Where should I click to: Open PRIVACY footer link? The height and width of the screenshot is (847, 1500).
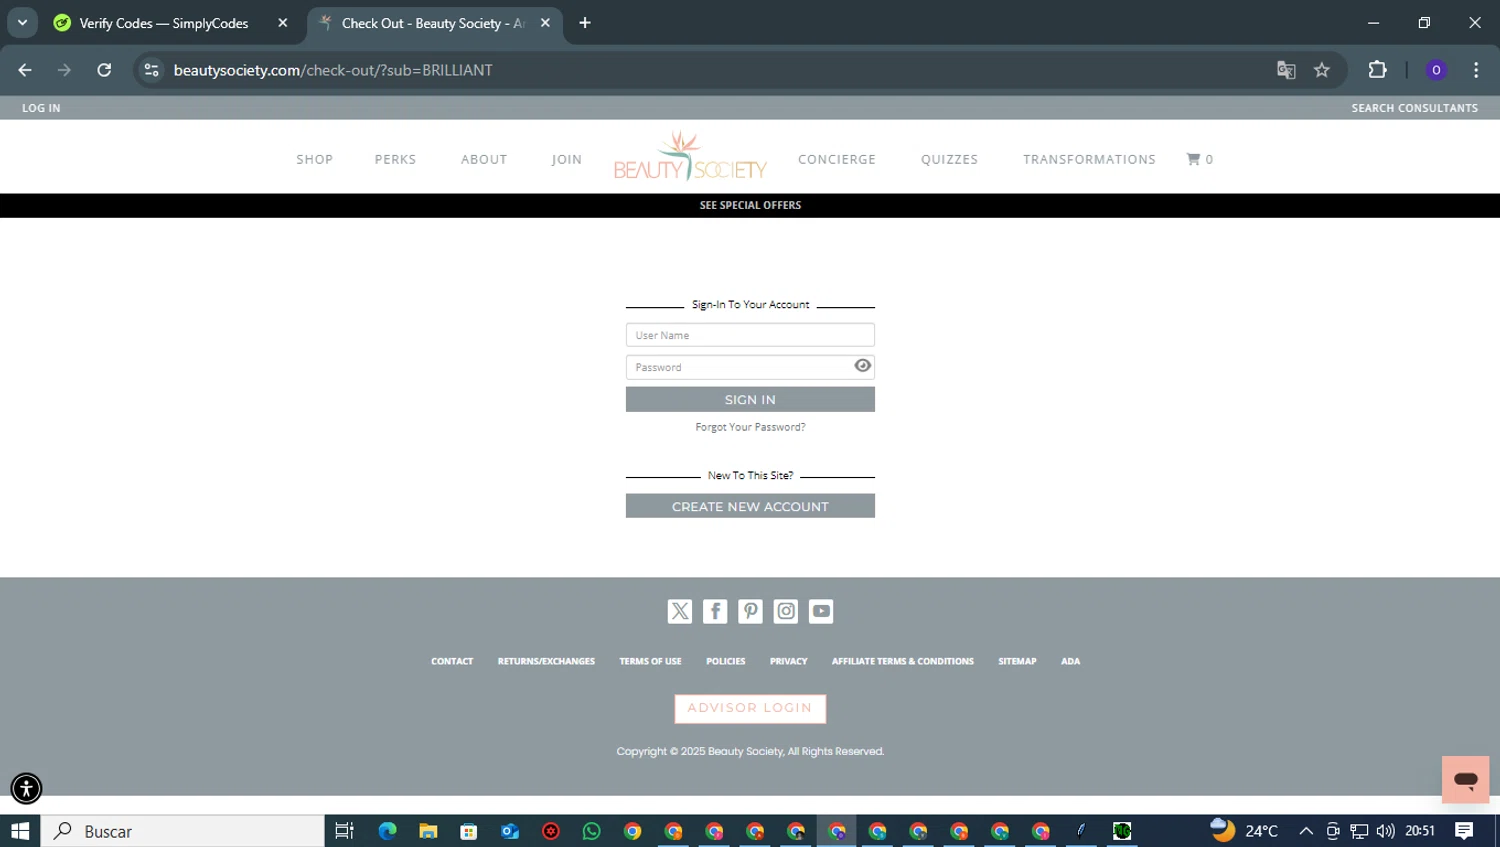coord(788,661)
